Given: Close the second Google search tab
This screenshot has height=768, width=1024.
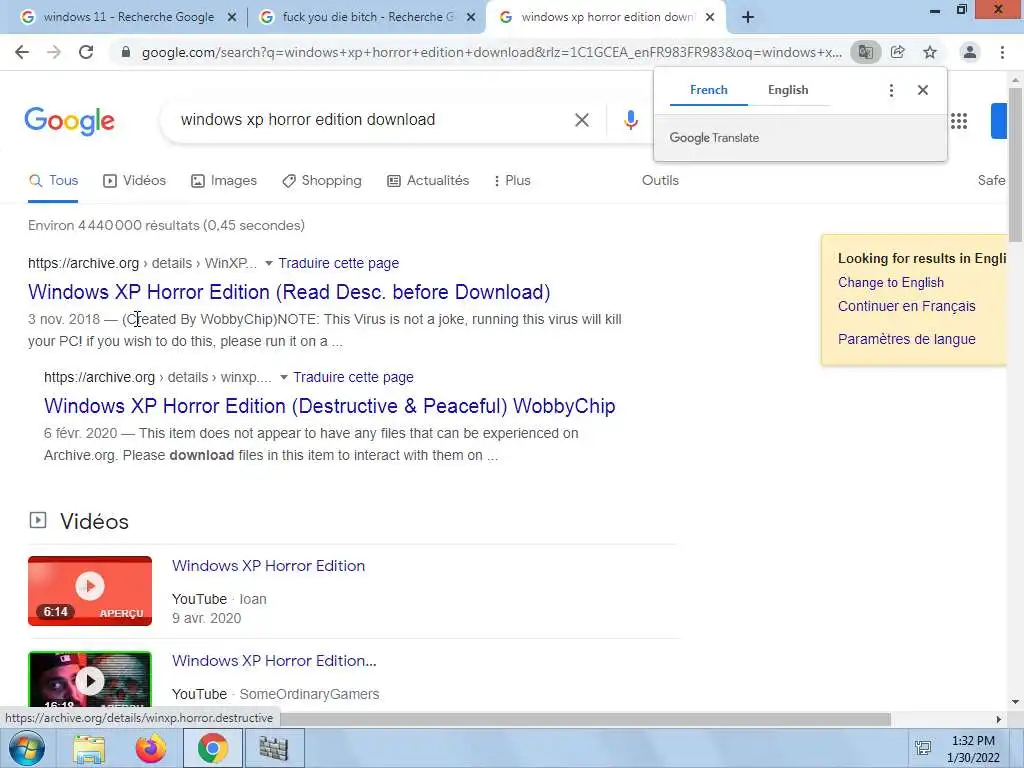Looking at the screenshot, I should 471,18.
